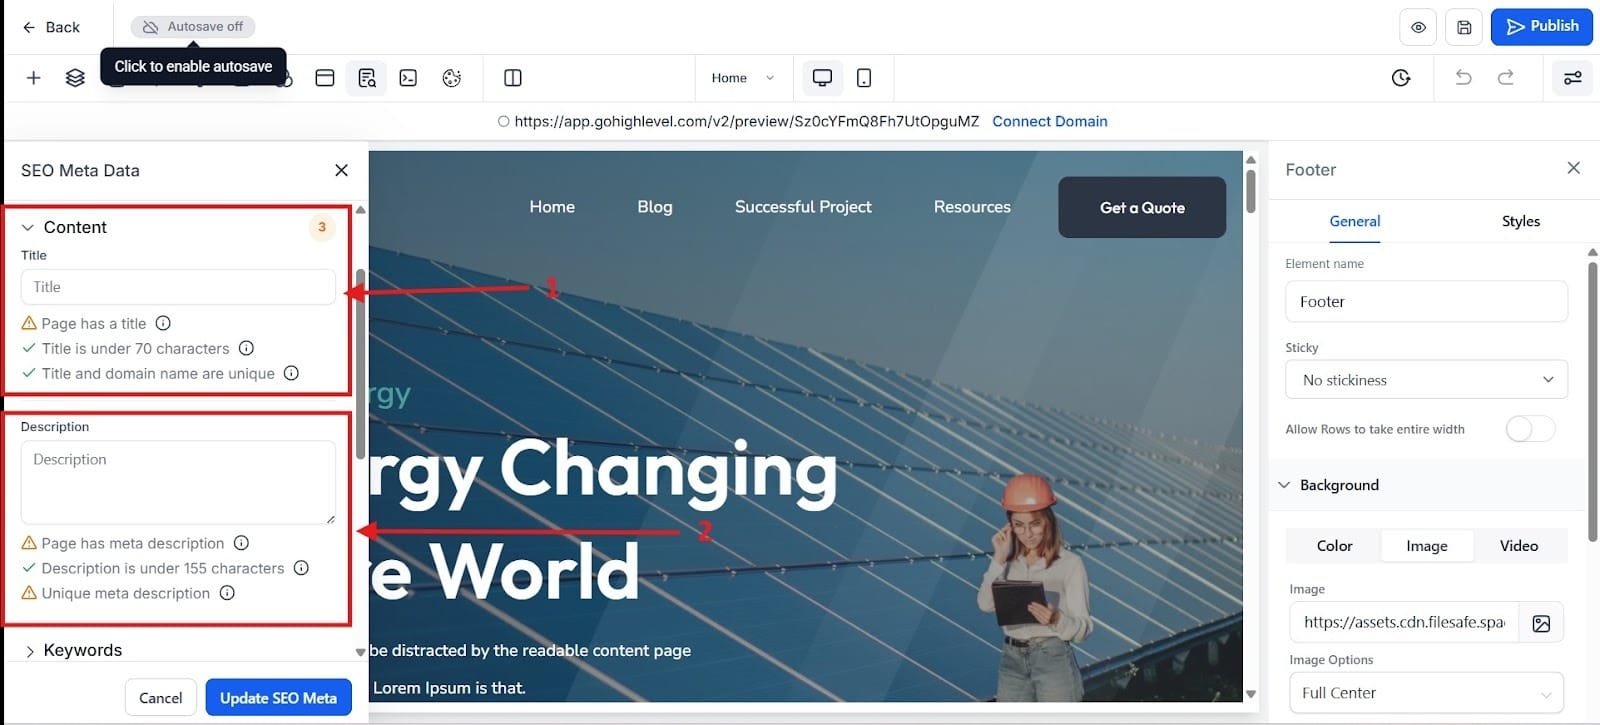
Task: Open the layers panel icon
Action: point(75,78)
